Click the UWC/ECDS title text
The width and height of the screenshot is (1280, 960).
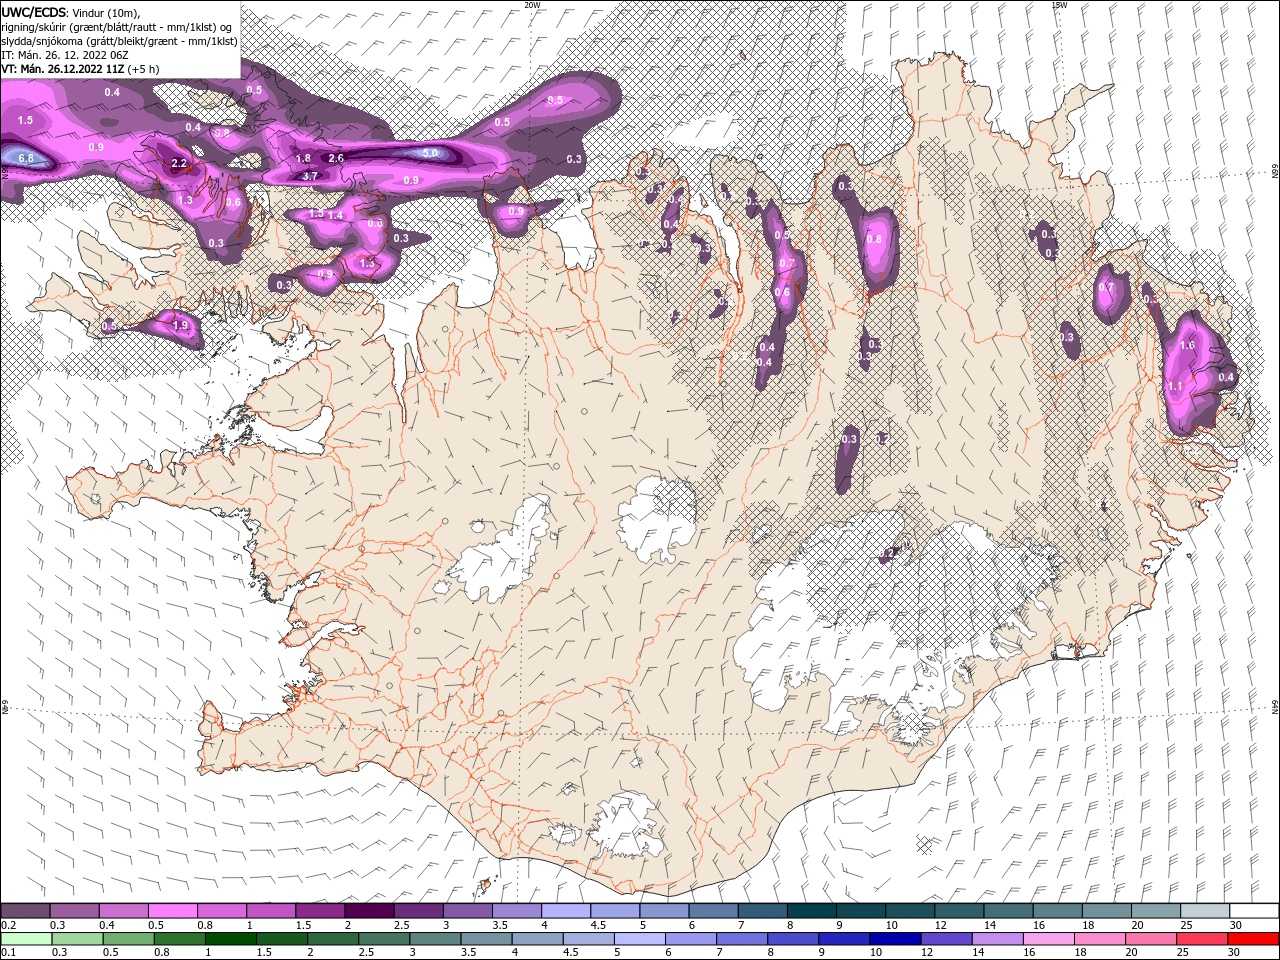pos(35,11)
